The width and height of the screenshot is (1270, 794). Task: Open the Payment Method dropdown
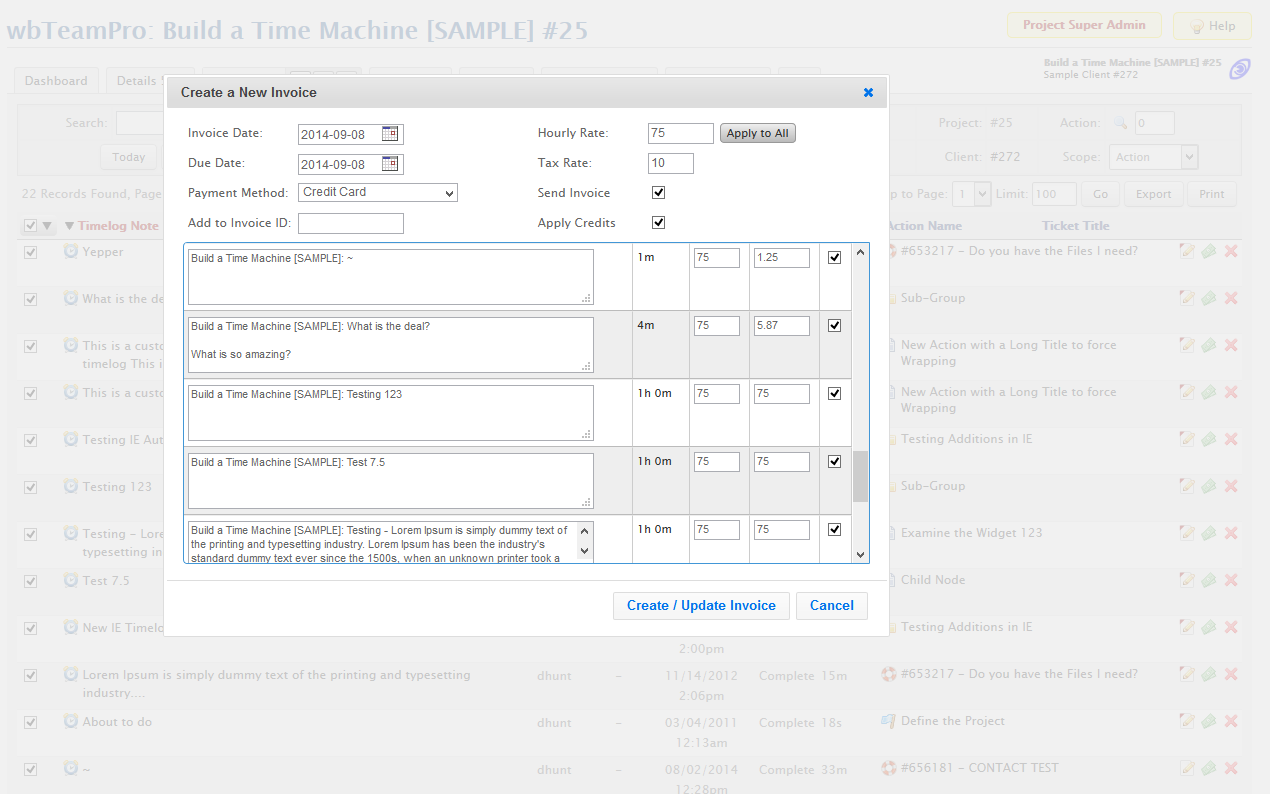point(377,192)
